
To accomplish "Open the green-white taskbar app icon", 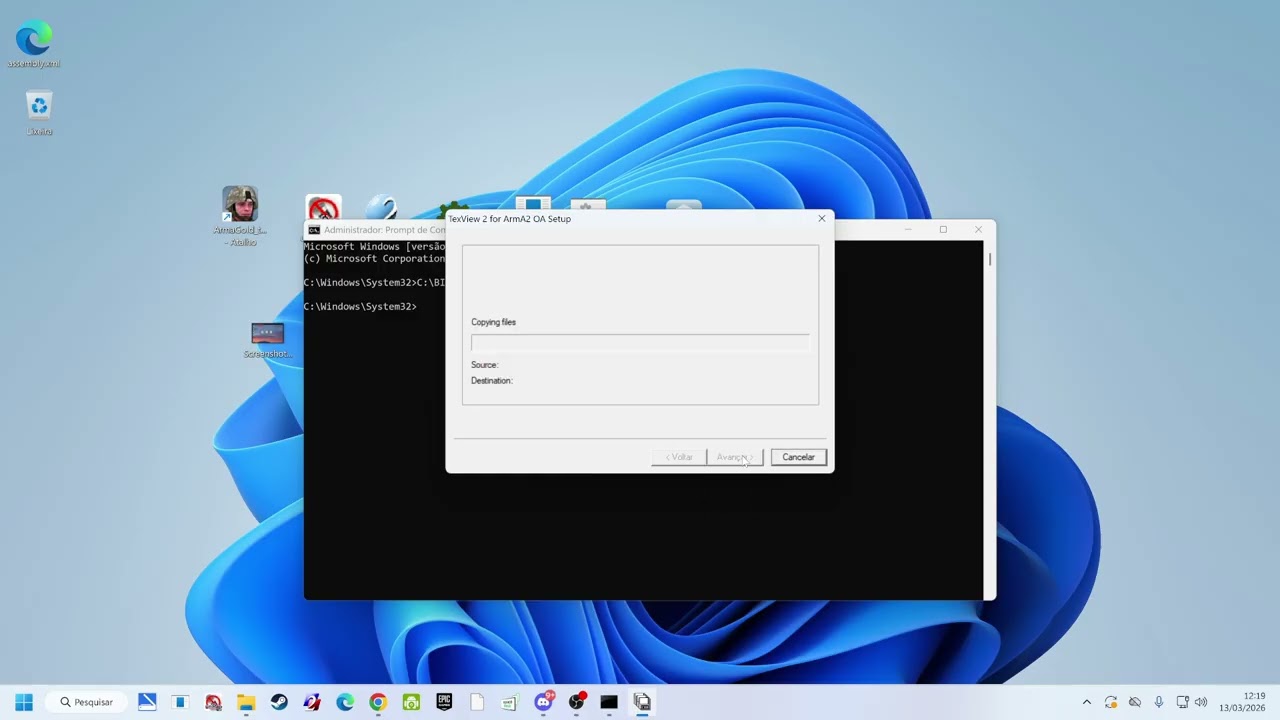I will 510,702.
